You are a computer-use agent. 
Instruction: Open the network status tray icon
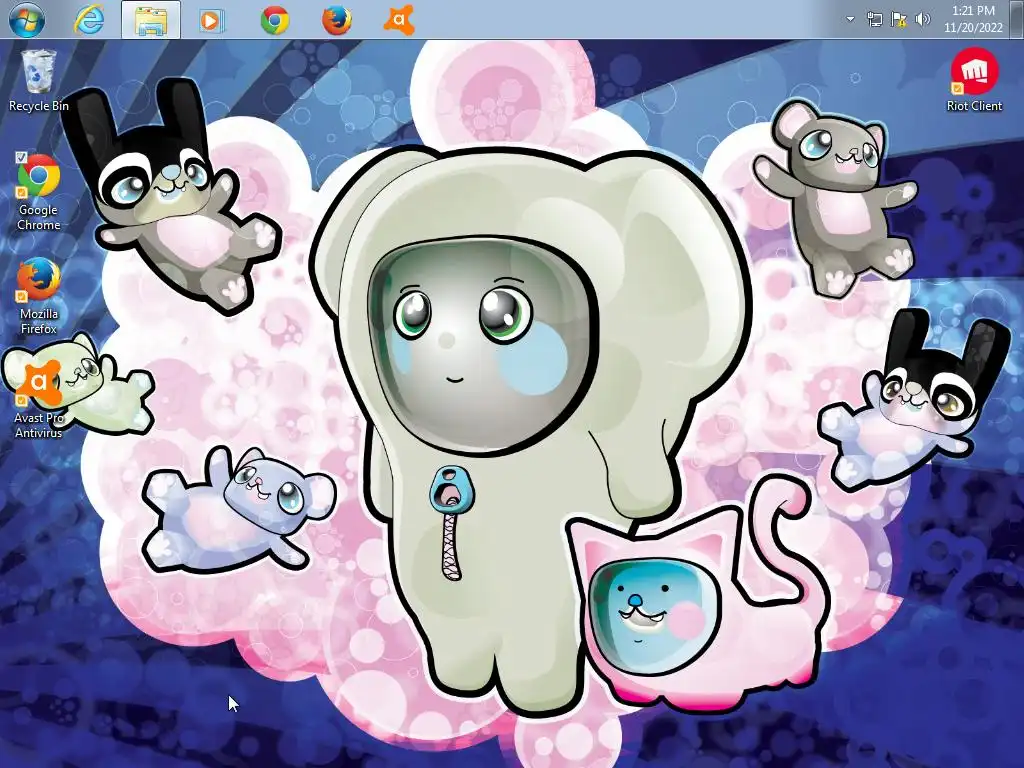[874, 20]
